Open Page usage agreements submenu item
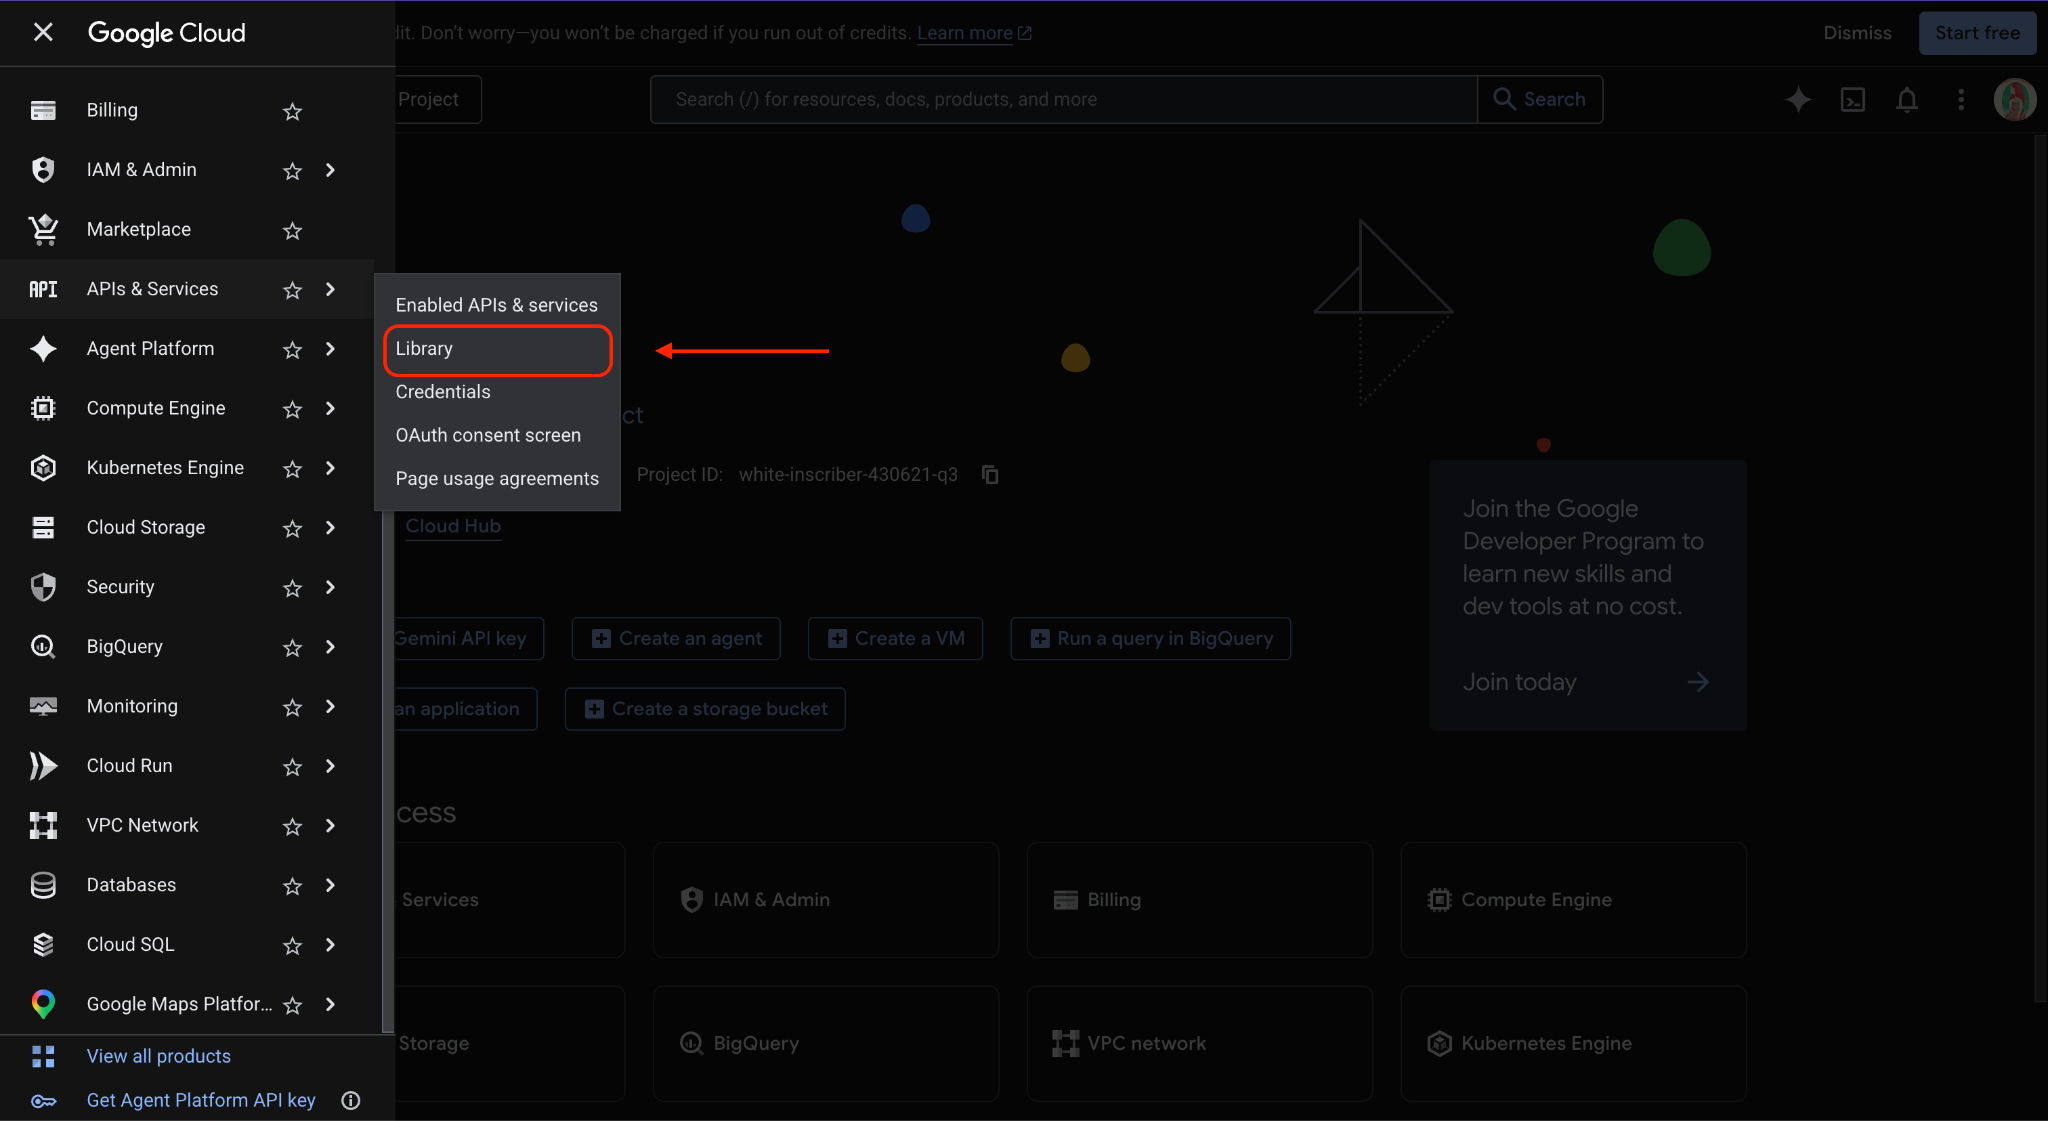Viewport: 2048px width, 1121px height. pyautogui.click(x=497, y=478)
